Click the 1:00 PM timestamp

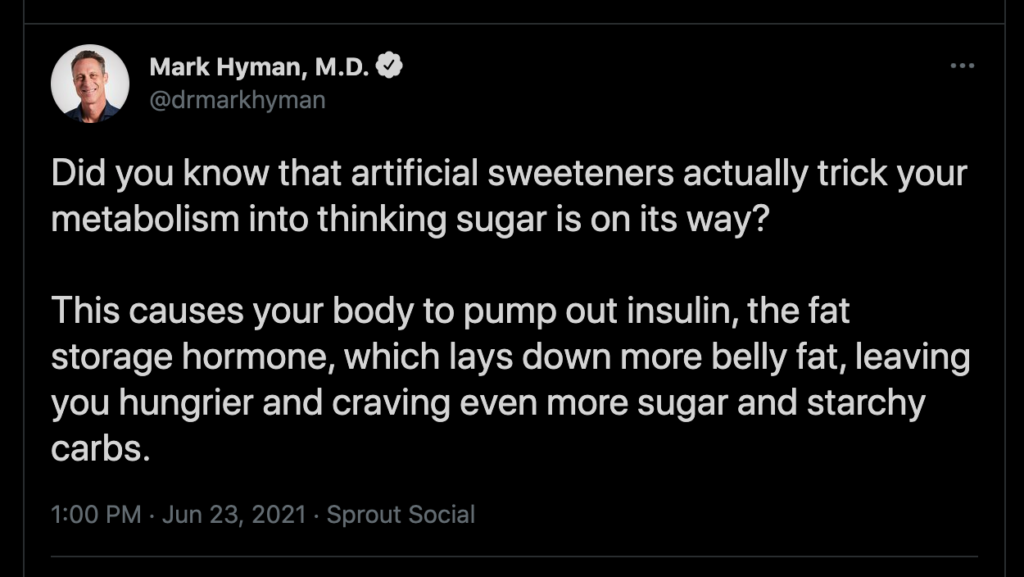click(x=96, y=514)
